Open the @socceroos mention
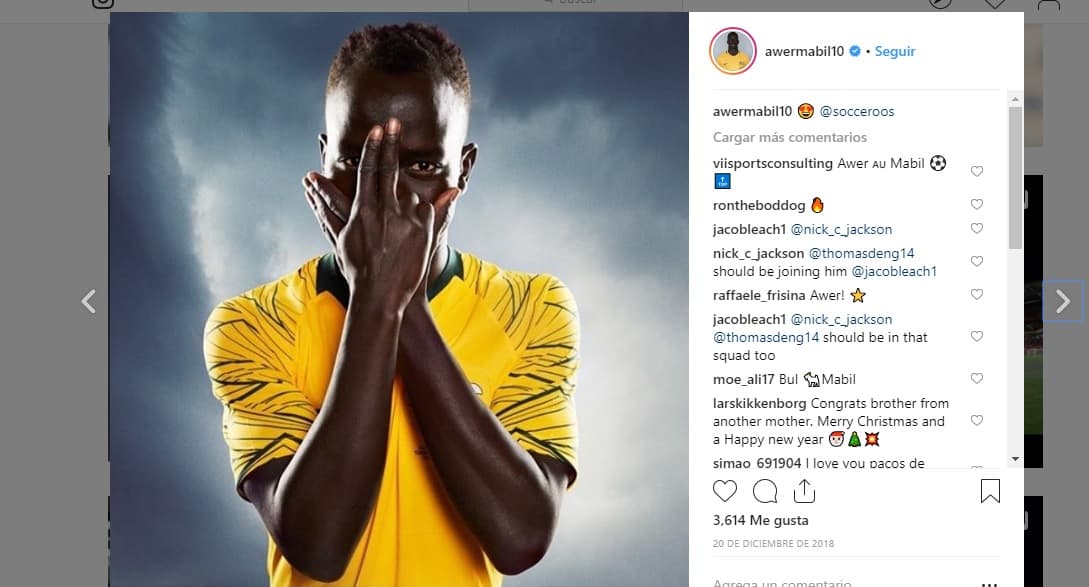Screen dimensions: 1089x587 point(856,111)
